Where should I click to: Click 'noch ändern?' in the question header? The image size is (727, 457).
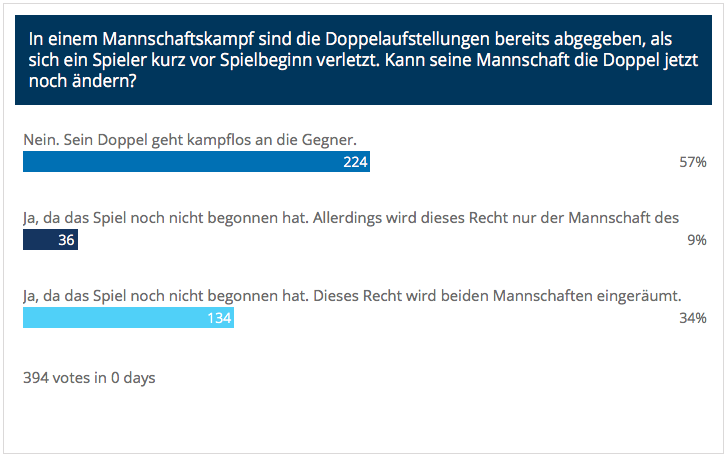83,81
